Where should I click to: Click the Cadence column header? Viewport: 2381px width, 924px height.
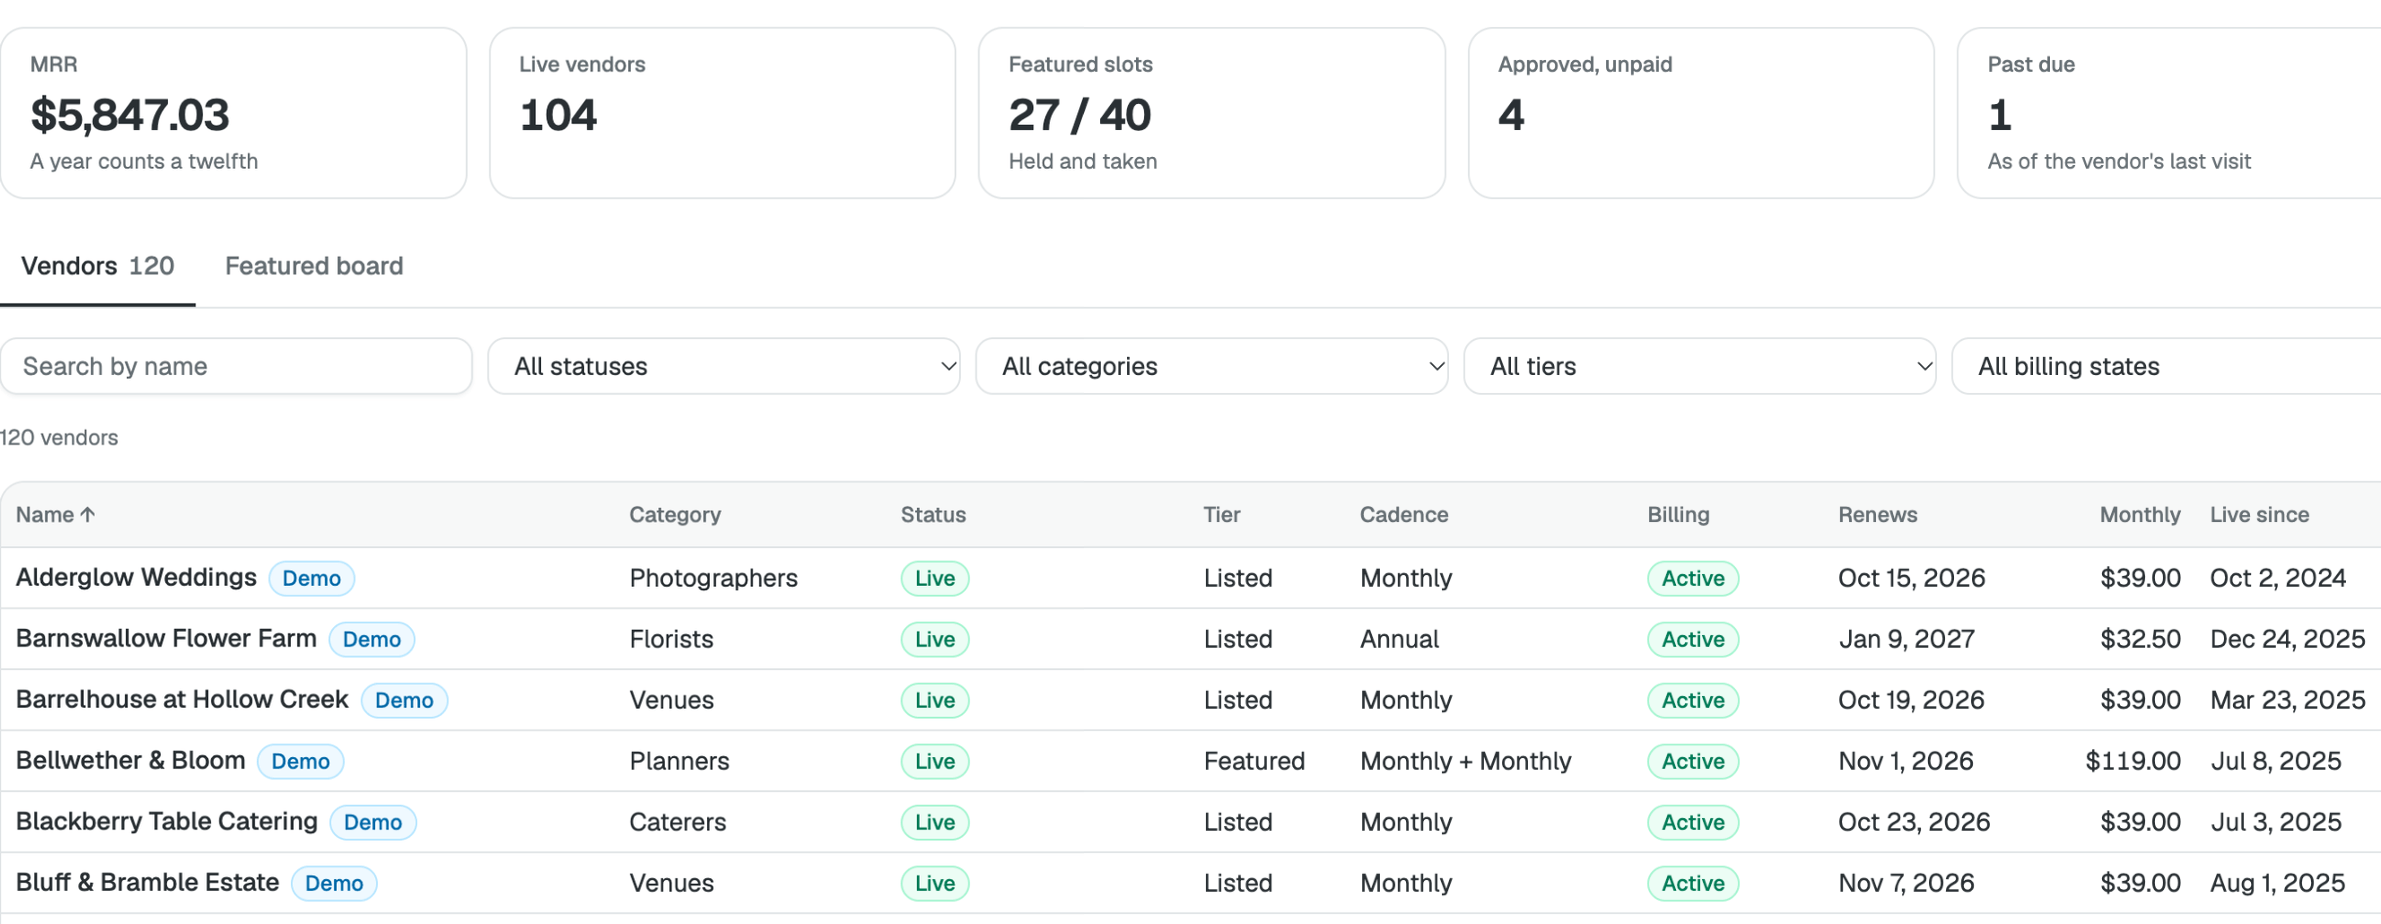pos(1404,515)
